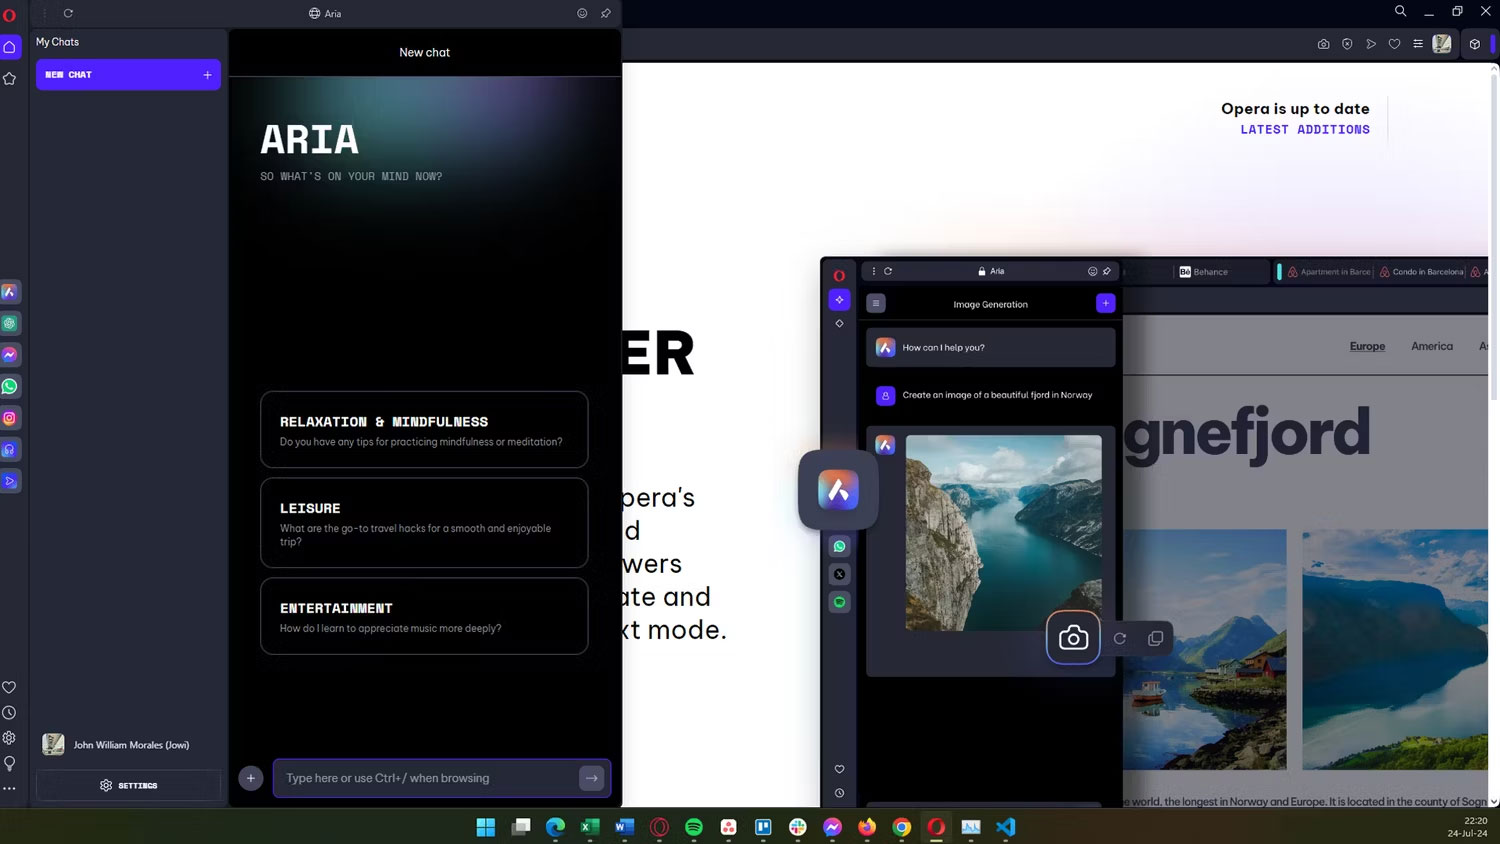Open the Aria AI sidebar icon
Screen dimensions: 1500x844
pyautogui.click(x=10, y=292)
